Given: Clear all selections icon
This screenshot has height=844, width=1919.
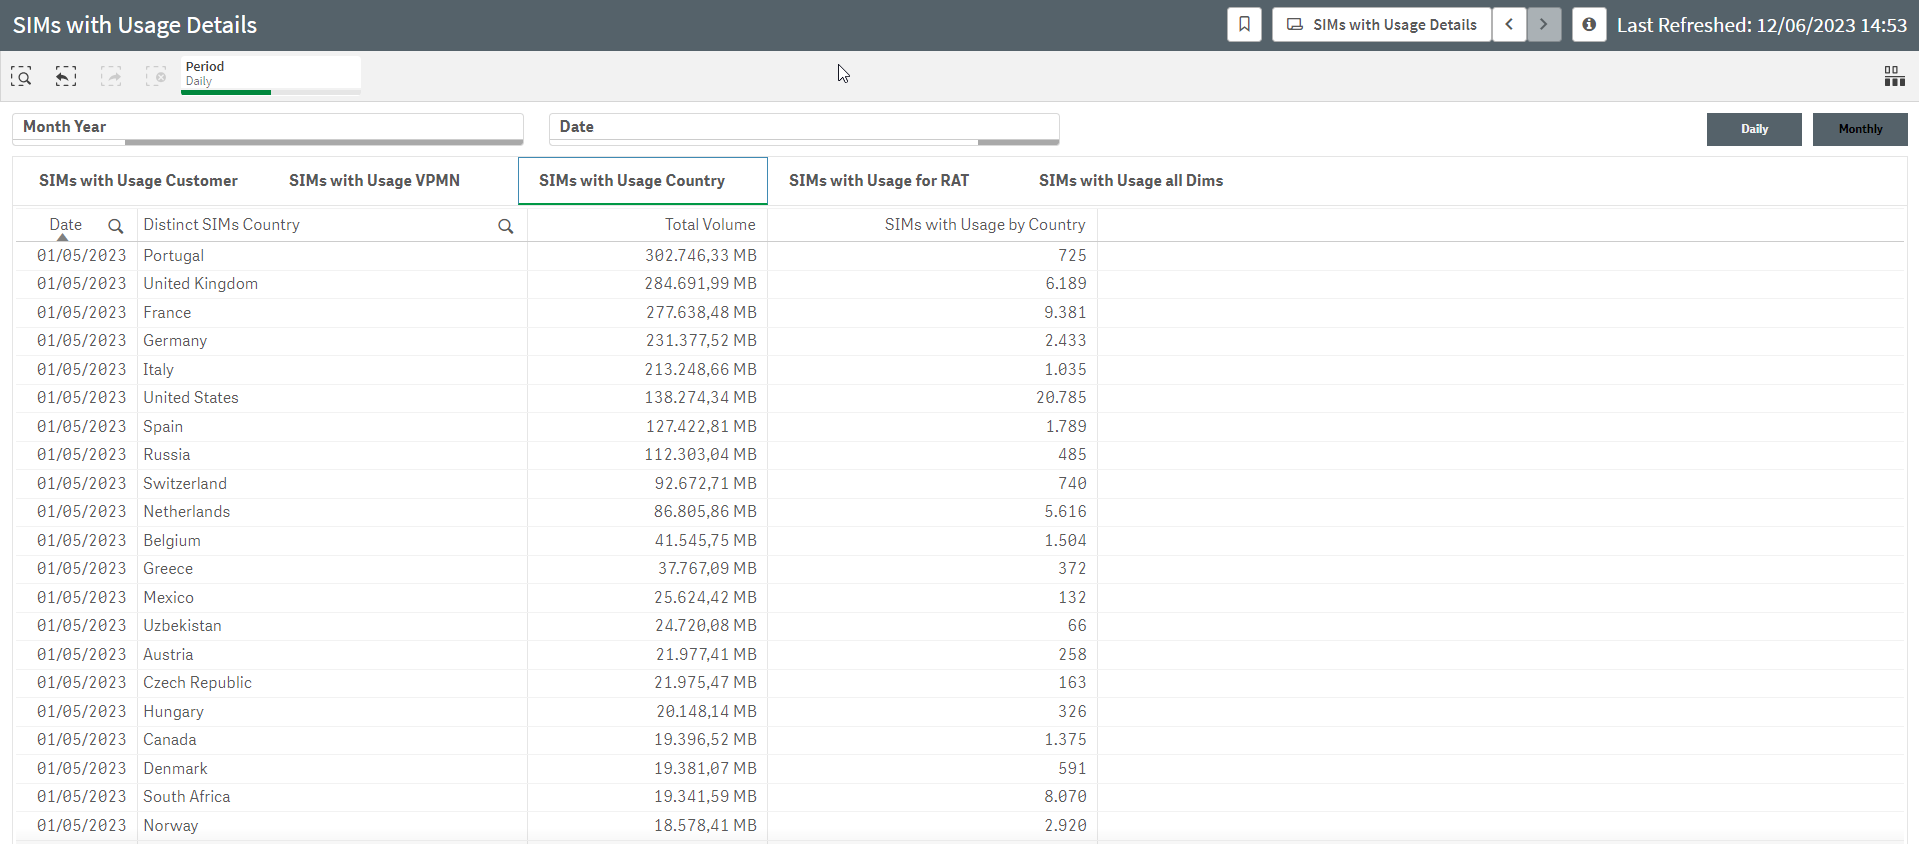Looking at the screenshot, I should tap(156, 76).
